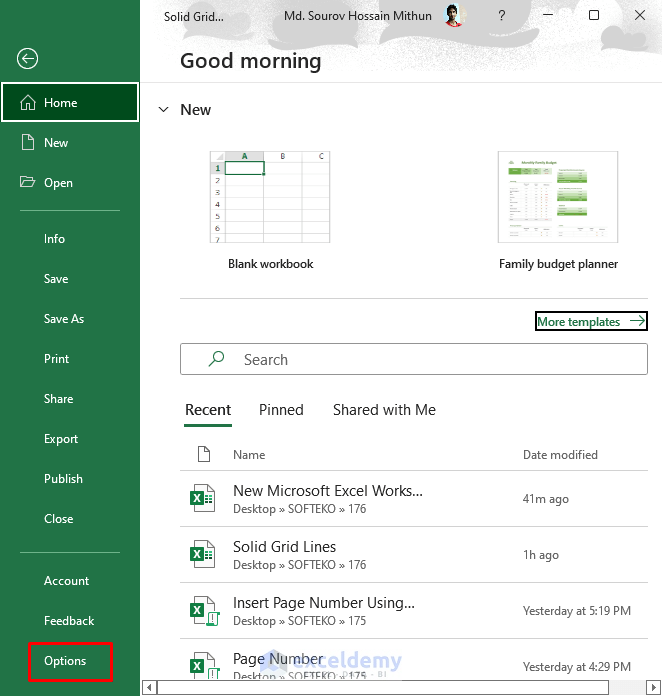Click the Yesterday at 4:29 PM entry
The width and height of the screenshot is (662, 696).
click(x=577, y=667)
